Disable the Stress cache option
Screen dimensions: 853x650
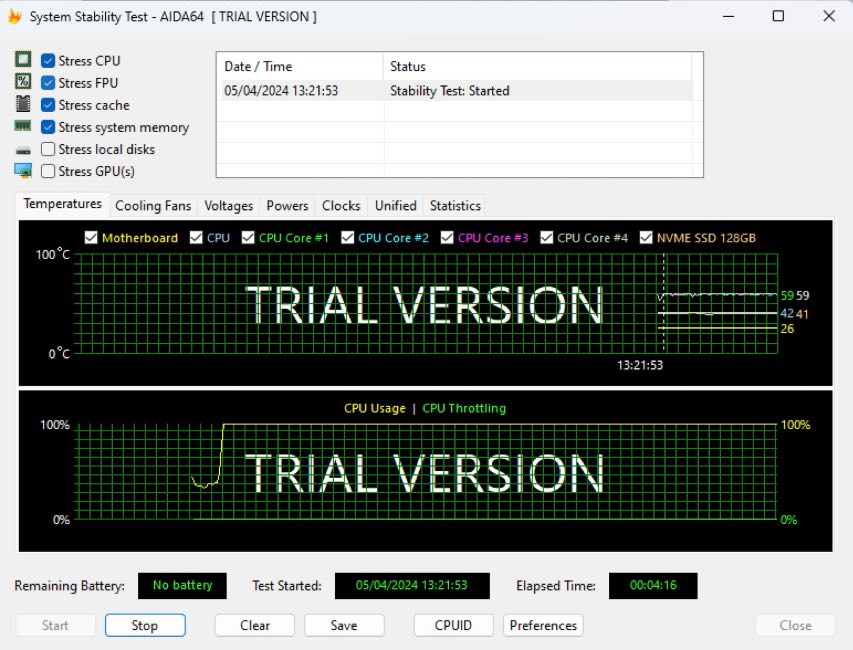48,105
